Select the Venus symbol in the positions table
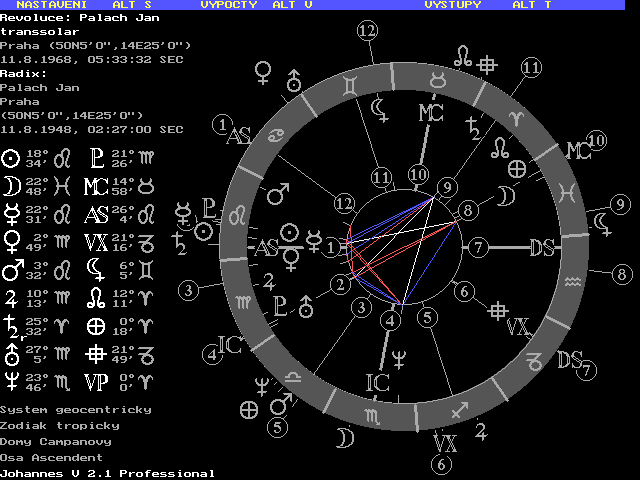The height and width of the screenshot is (480, 640). (x=10, y=241)
